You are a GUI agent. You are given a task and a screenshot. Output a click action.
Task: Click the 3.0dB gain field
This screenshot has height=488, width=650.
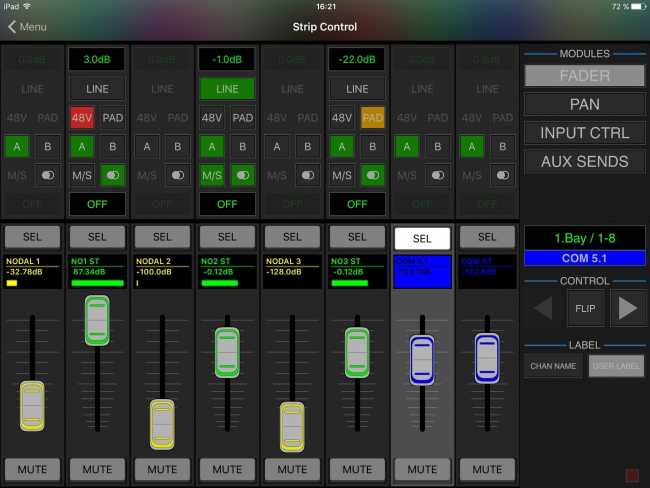pos(97,59)
